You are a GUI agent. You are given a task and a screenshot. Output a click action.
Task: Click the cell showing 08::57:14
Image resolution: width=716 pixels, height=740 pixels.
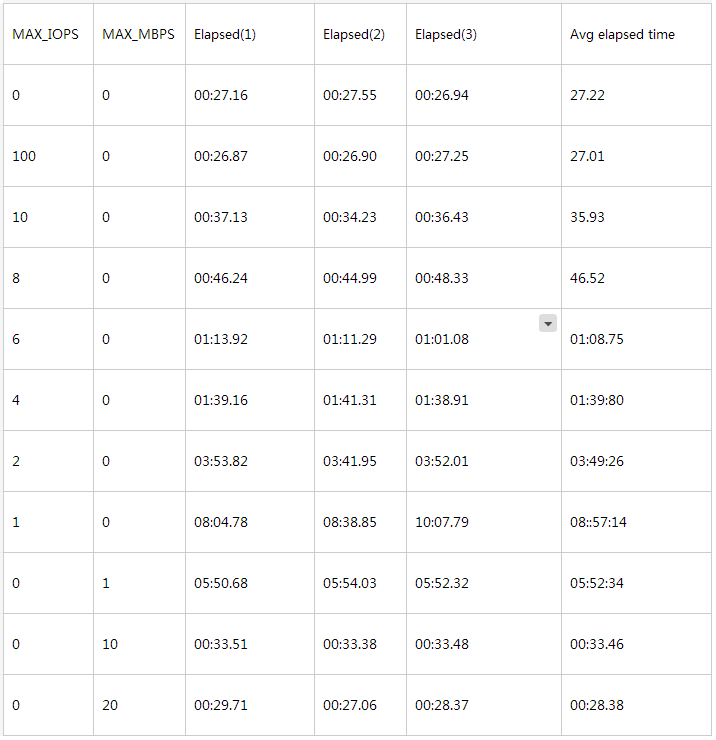(599, 522)
